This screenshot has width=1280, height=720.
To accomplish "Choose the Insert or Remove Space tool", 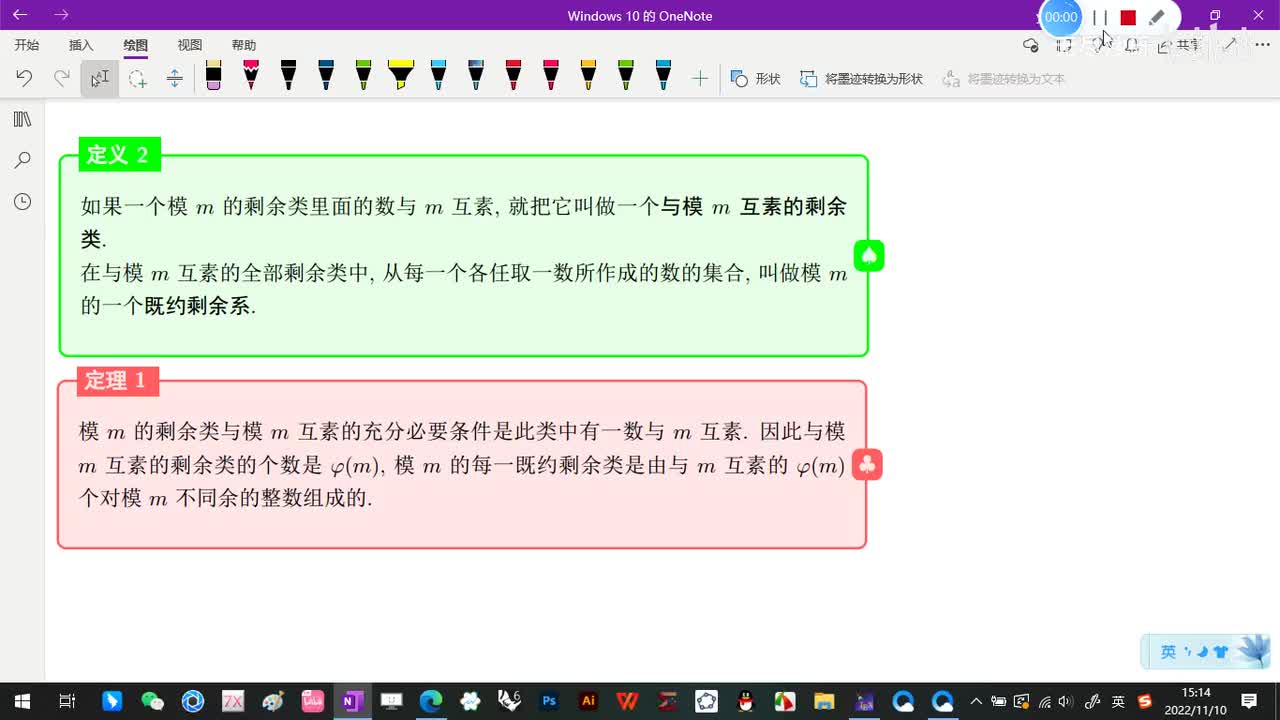I will pos(175,78).
